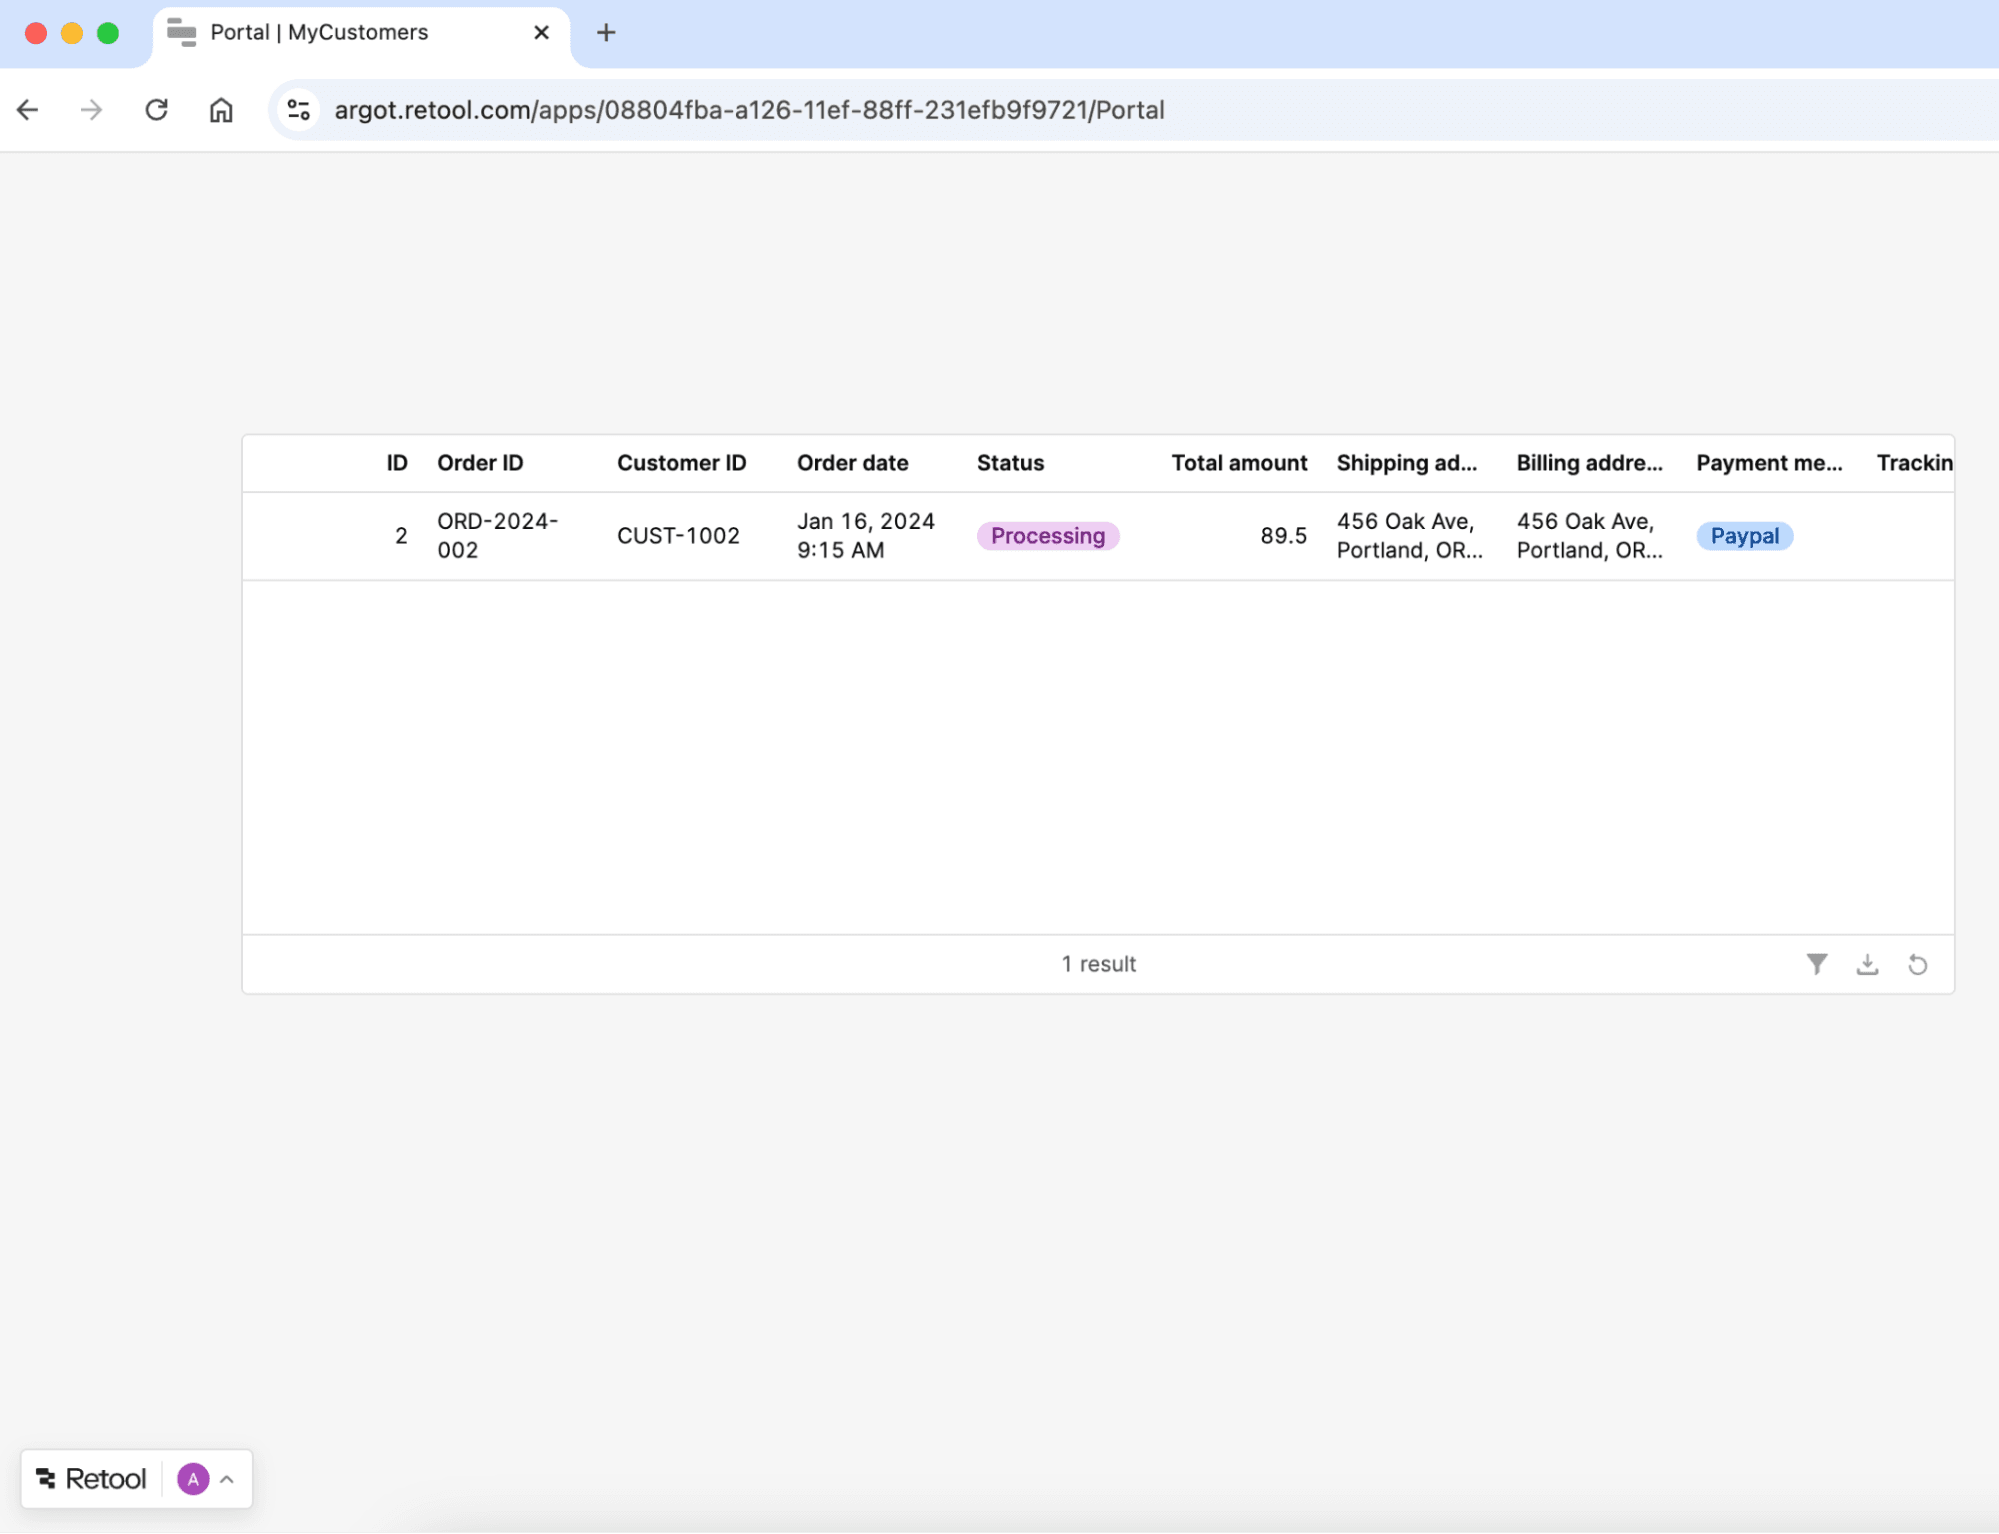Open browser home page
The width and height of the screenshot is (1999, 1534).
pyautogui.click(x=221, y=110)
